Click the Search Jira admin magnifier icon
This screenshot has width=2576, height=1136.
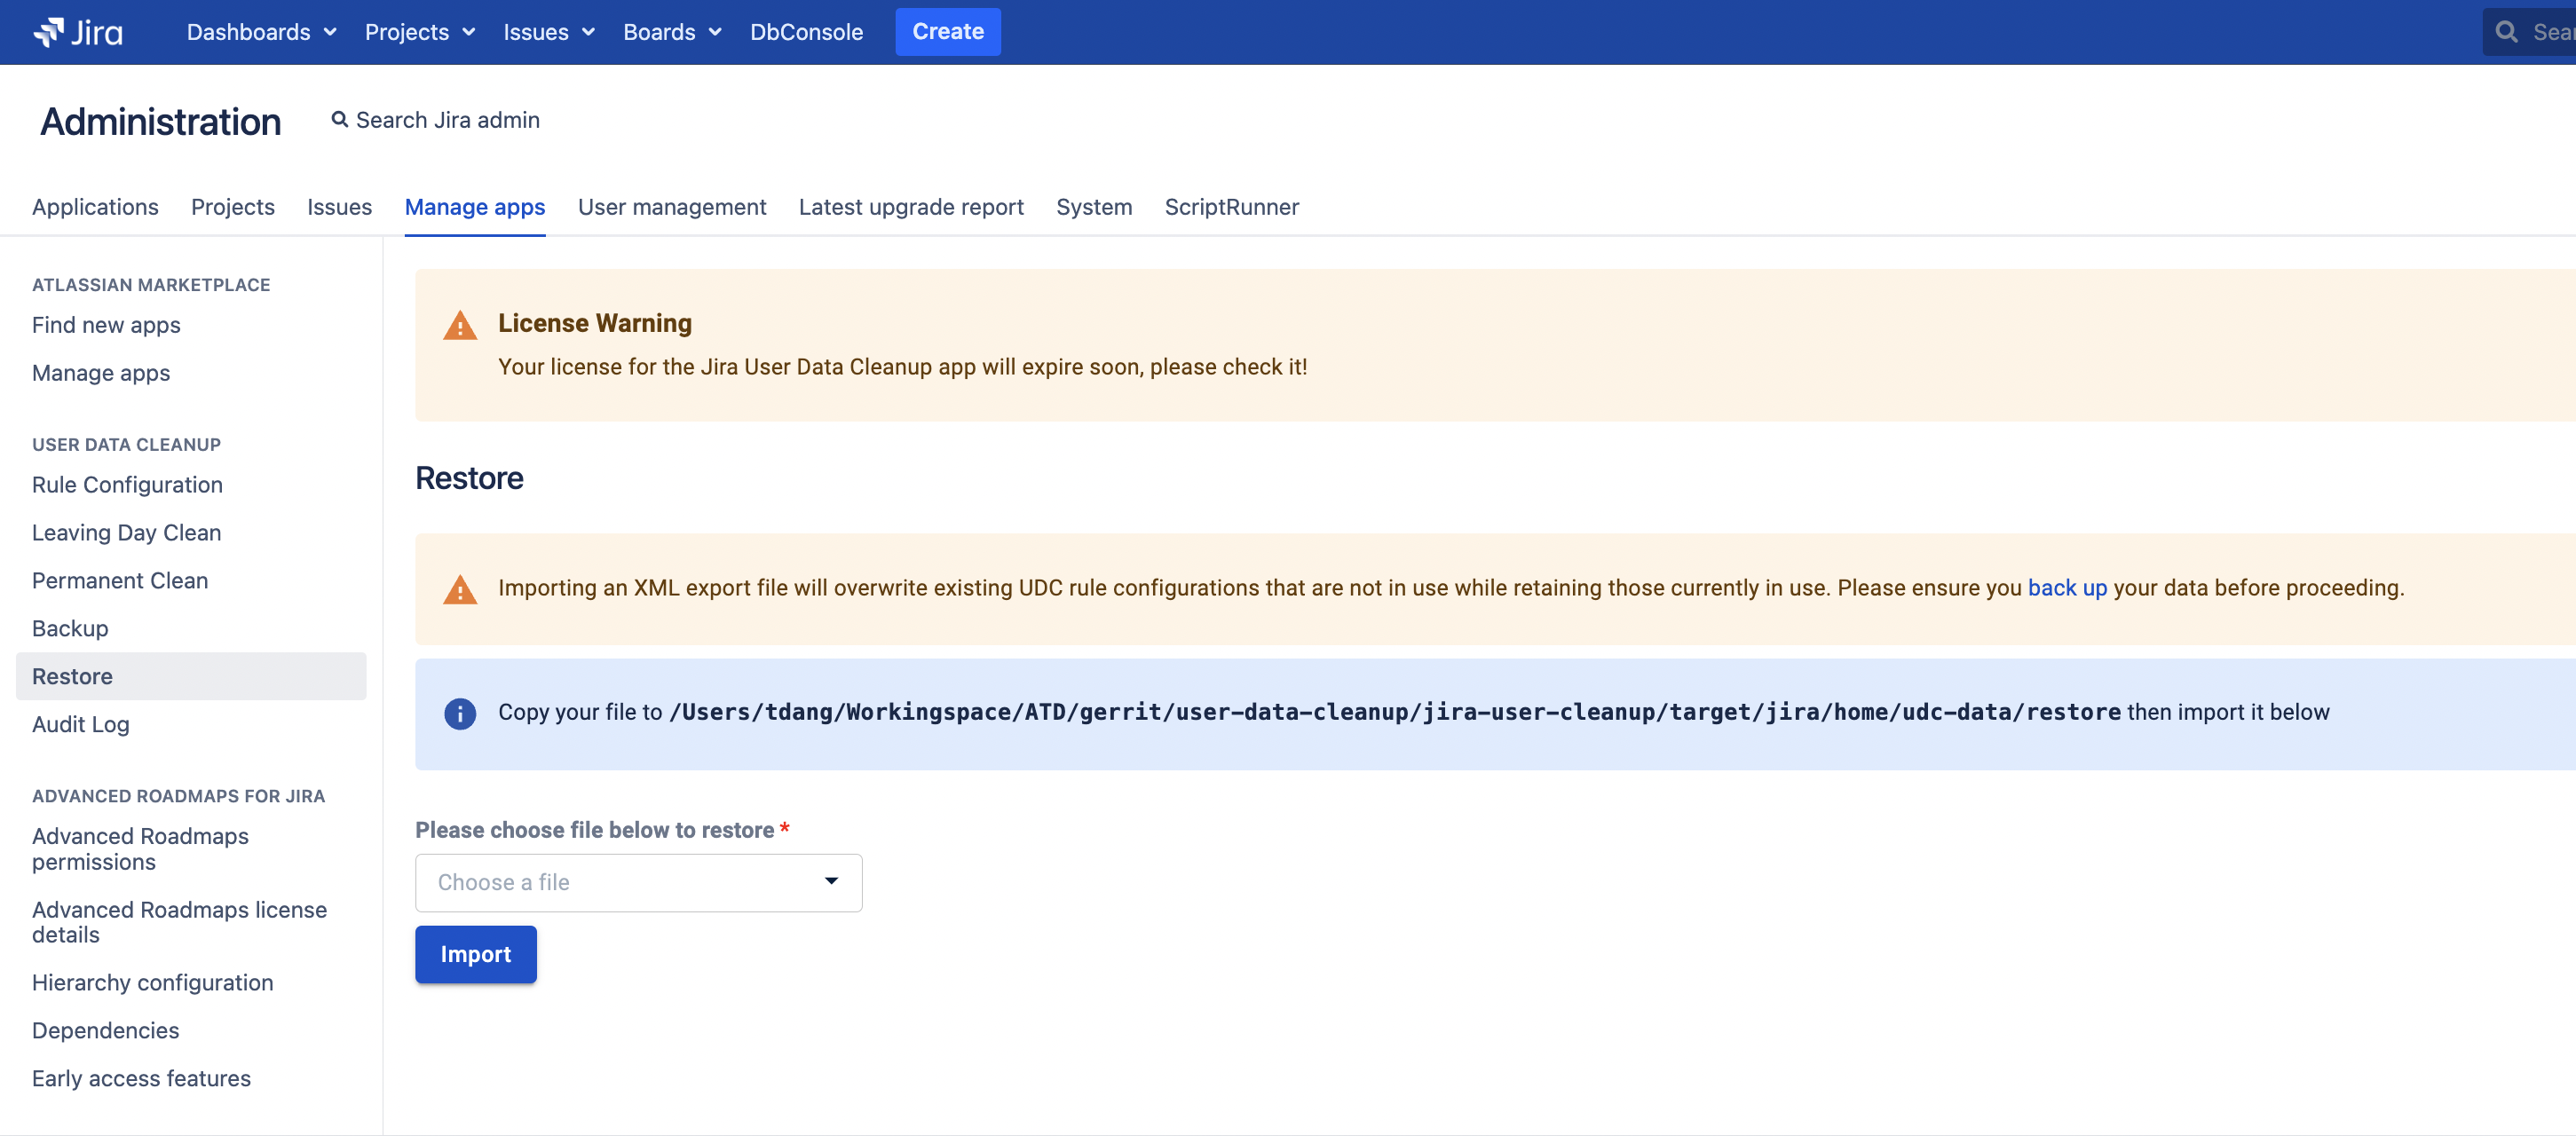point(340,120)
